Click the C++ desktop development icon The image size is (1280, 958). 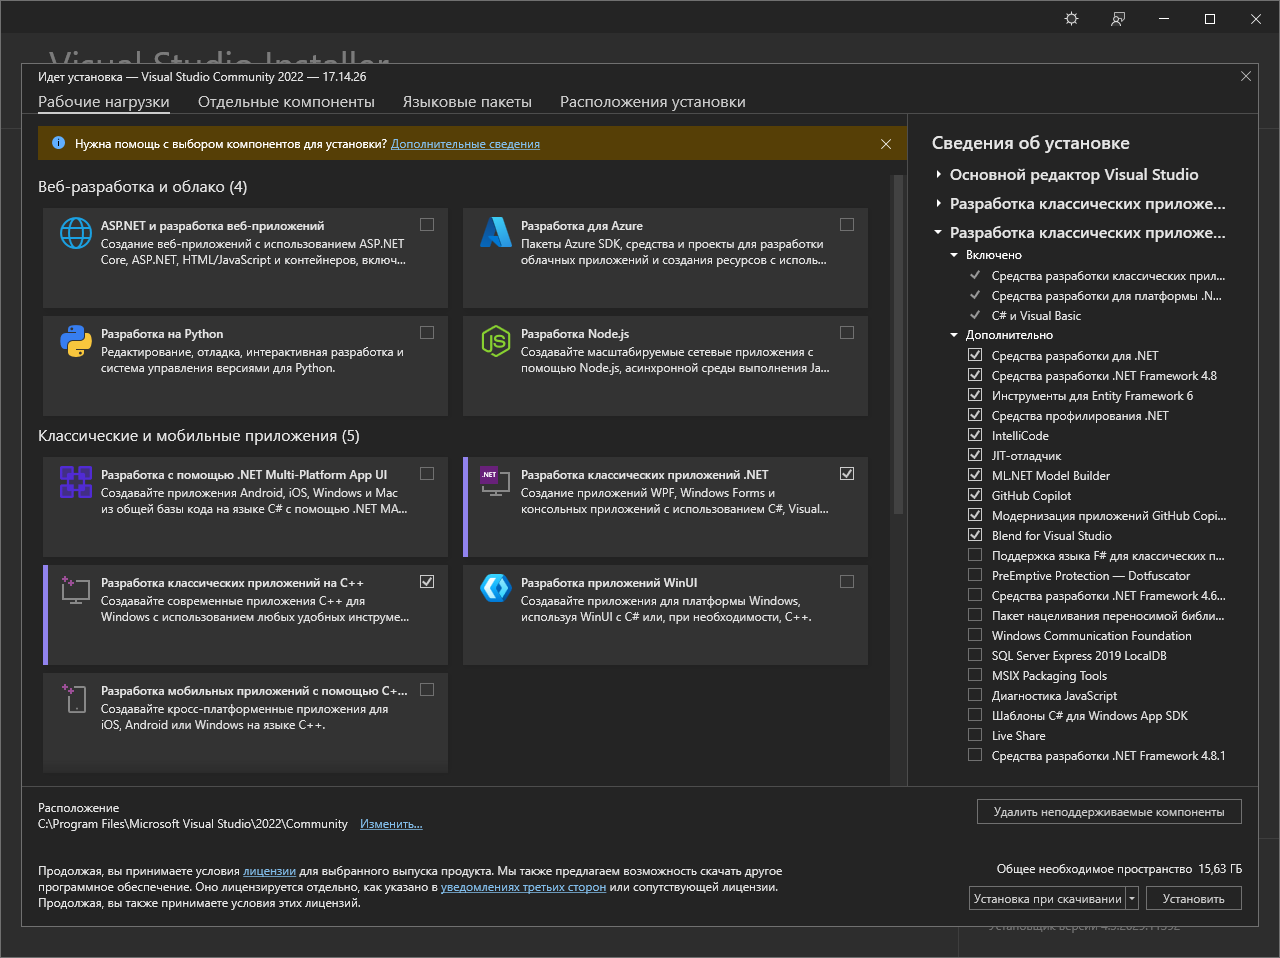click(x=76, y=589)
